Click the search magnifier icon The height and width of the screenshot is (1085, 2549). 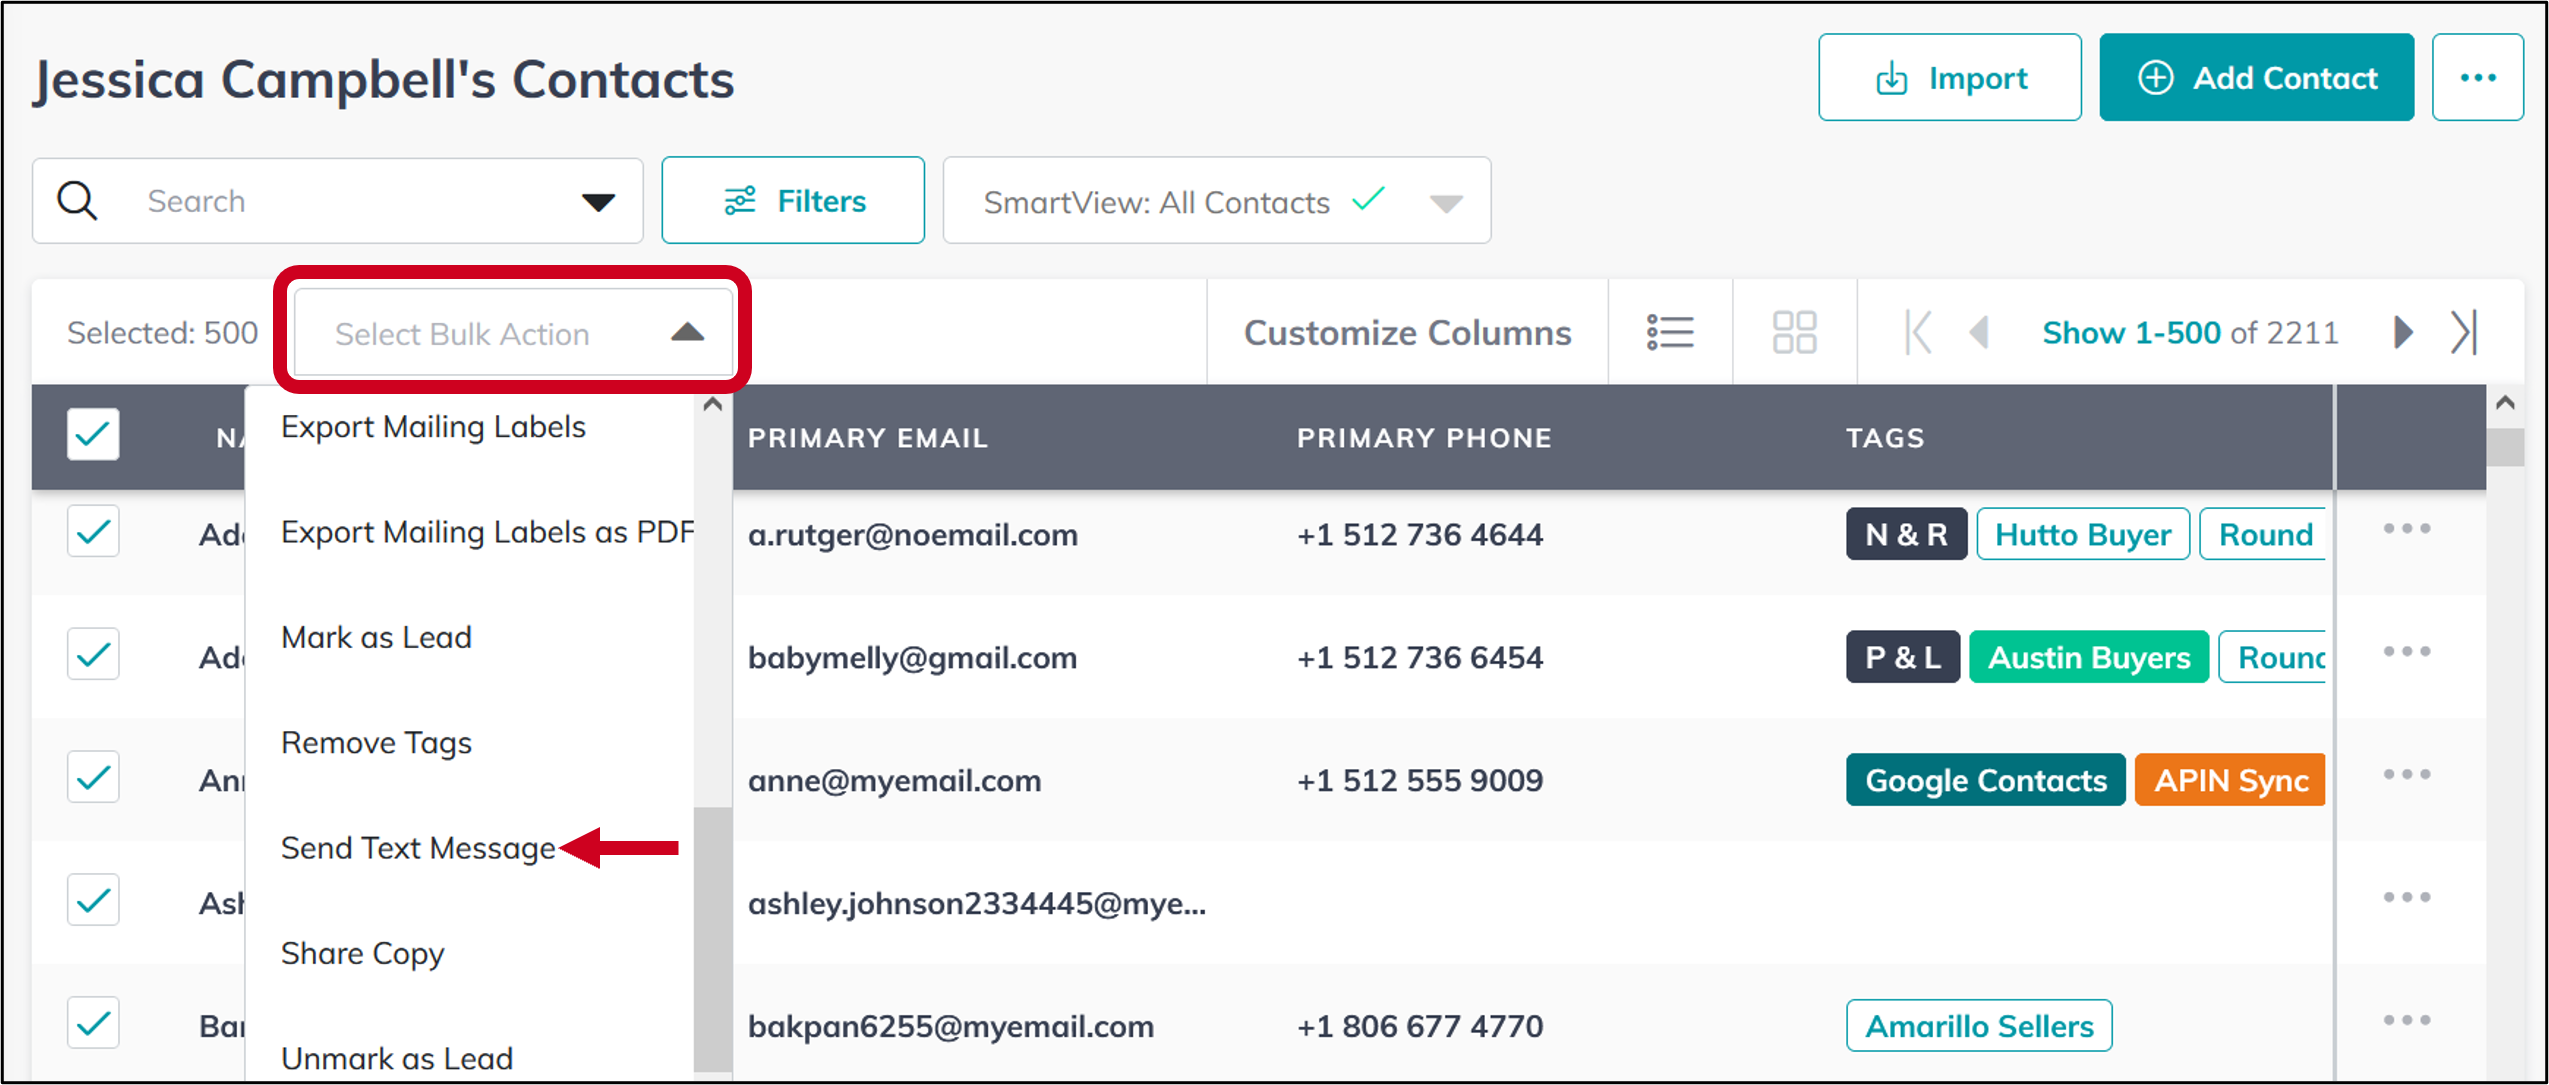click(78, 200)
